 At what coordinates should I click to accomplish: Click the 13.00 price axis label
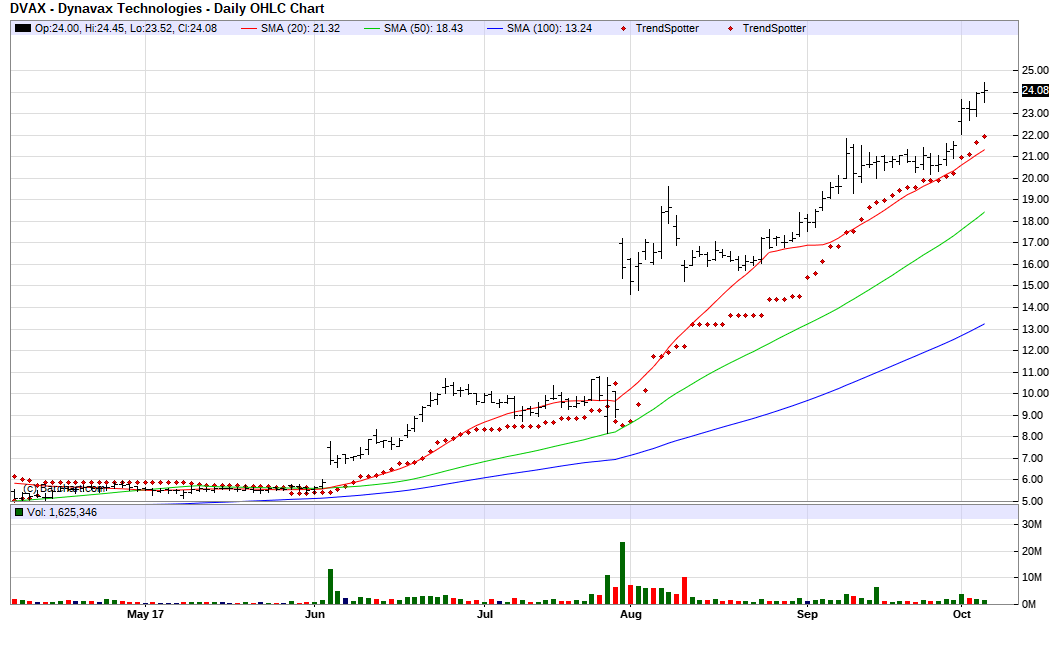pos(1035,329)
